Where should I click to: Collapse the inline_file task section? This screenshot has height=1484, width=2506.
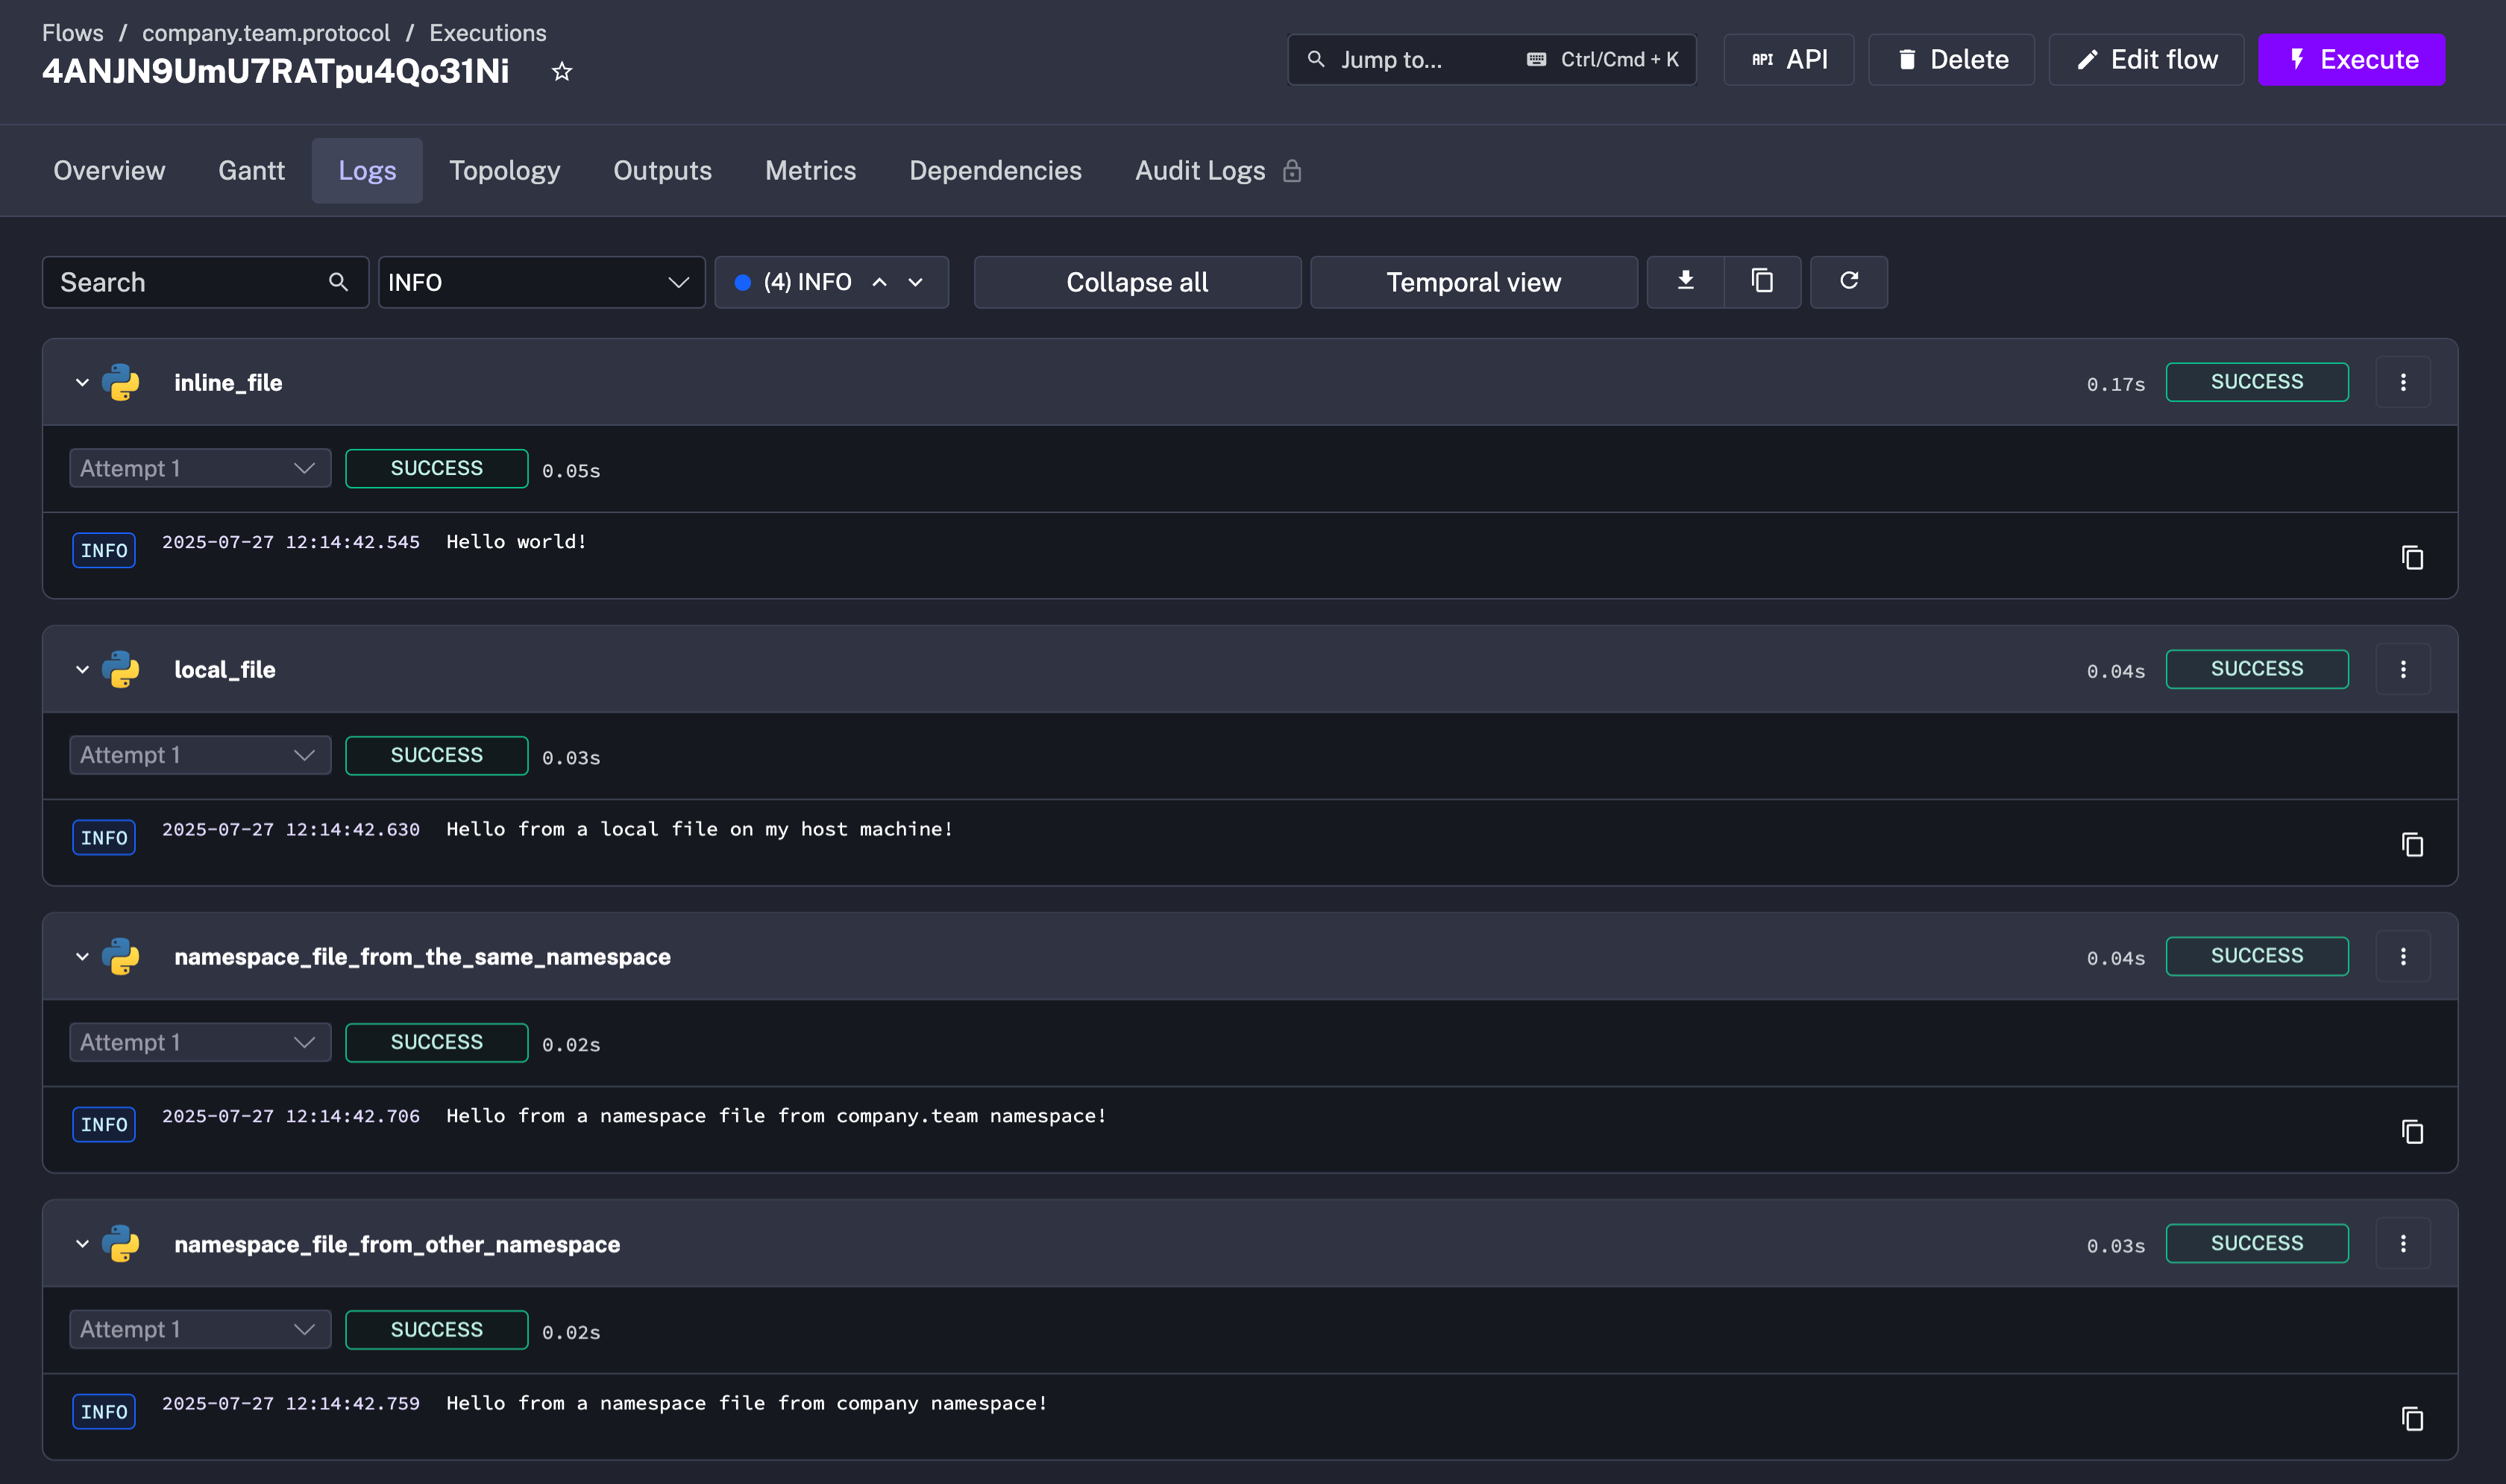pyautogui.click(x=82, y=382)
